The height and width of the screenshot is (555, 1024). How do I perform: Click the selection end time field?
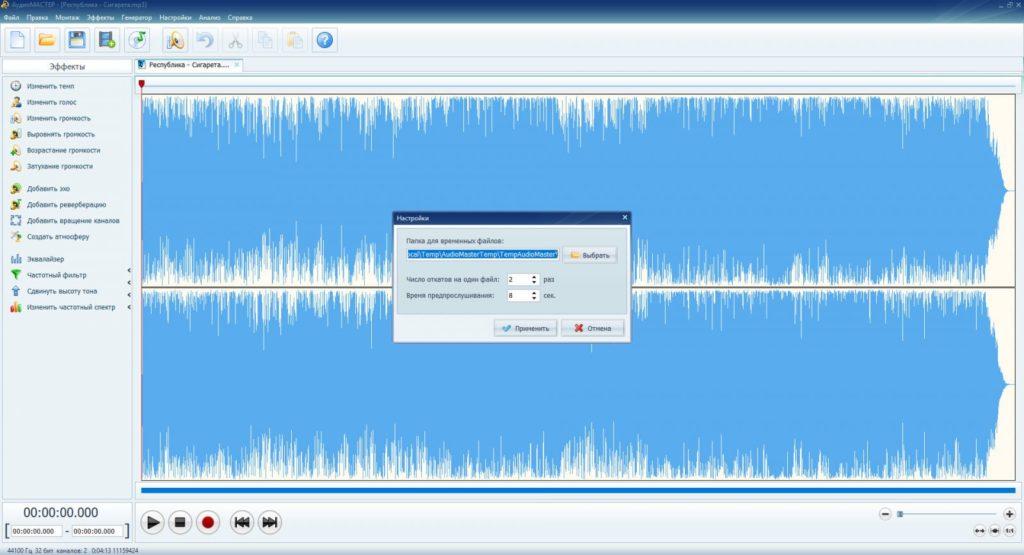click(x=97, y=531)
